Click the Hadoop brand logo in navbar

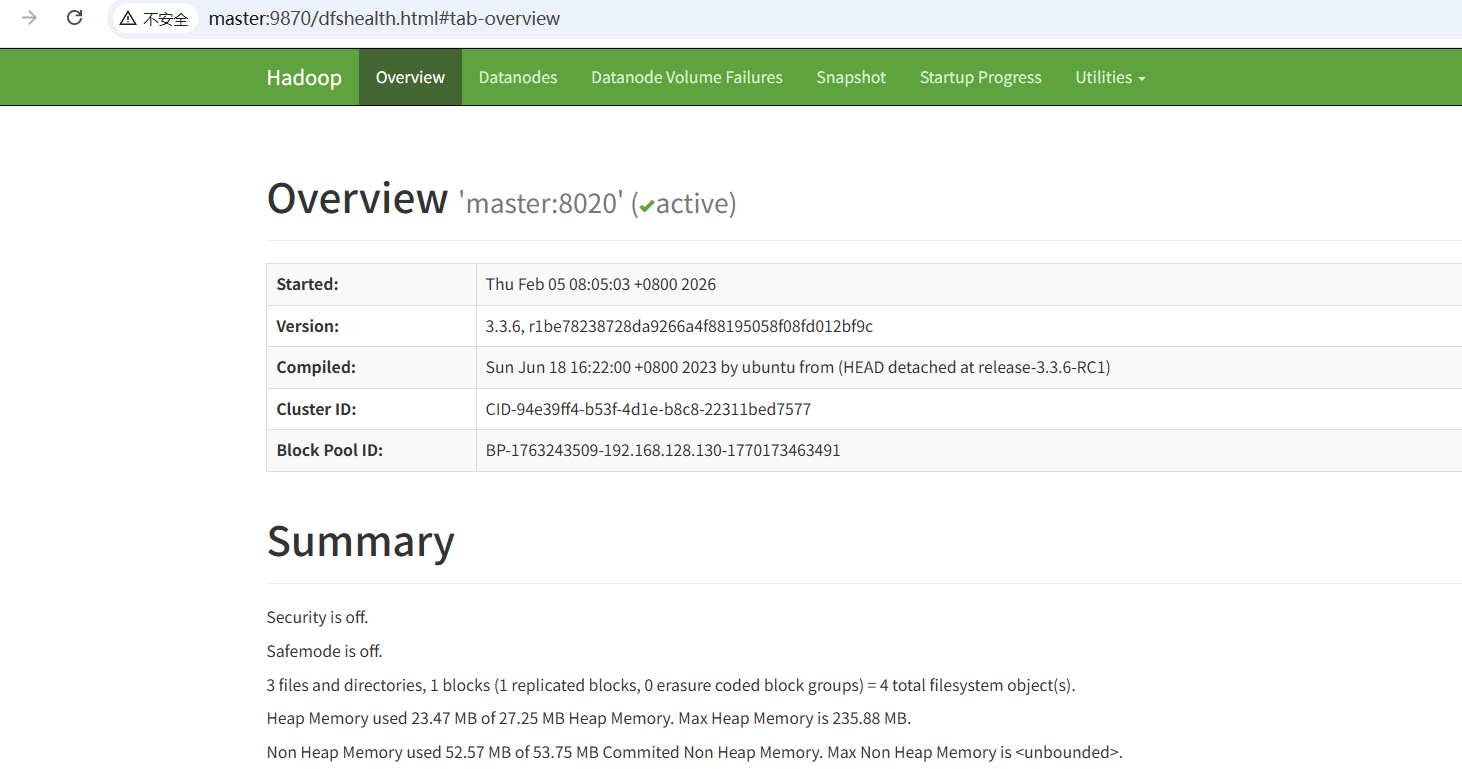pyautogui.click(x=304, y=76)
